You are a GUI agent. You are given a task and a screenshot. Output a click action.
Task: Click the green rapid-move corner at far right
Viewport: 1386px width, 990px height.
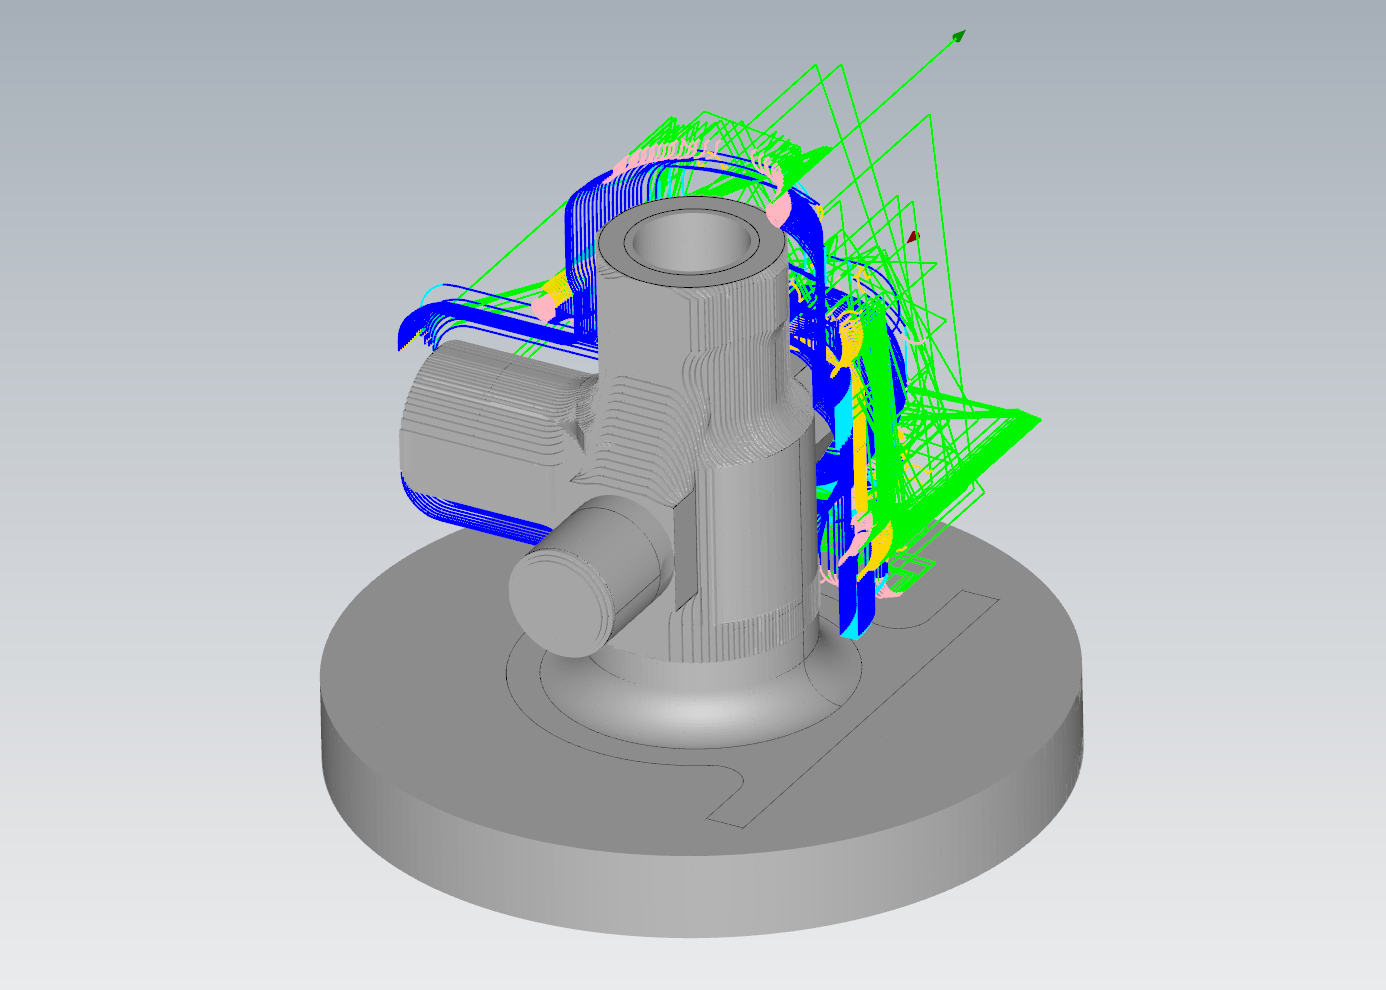click(1035, 419)
